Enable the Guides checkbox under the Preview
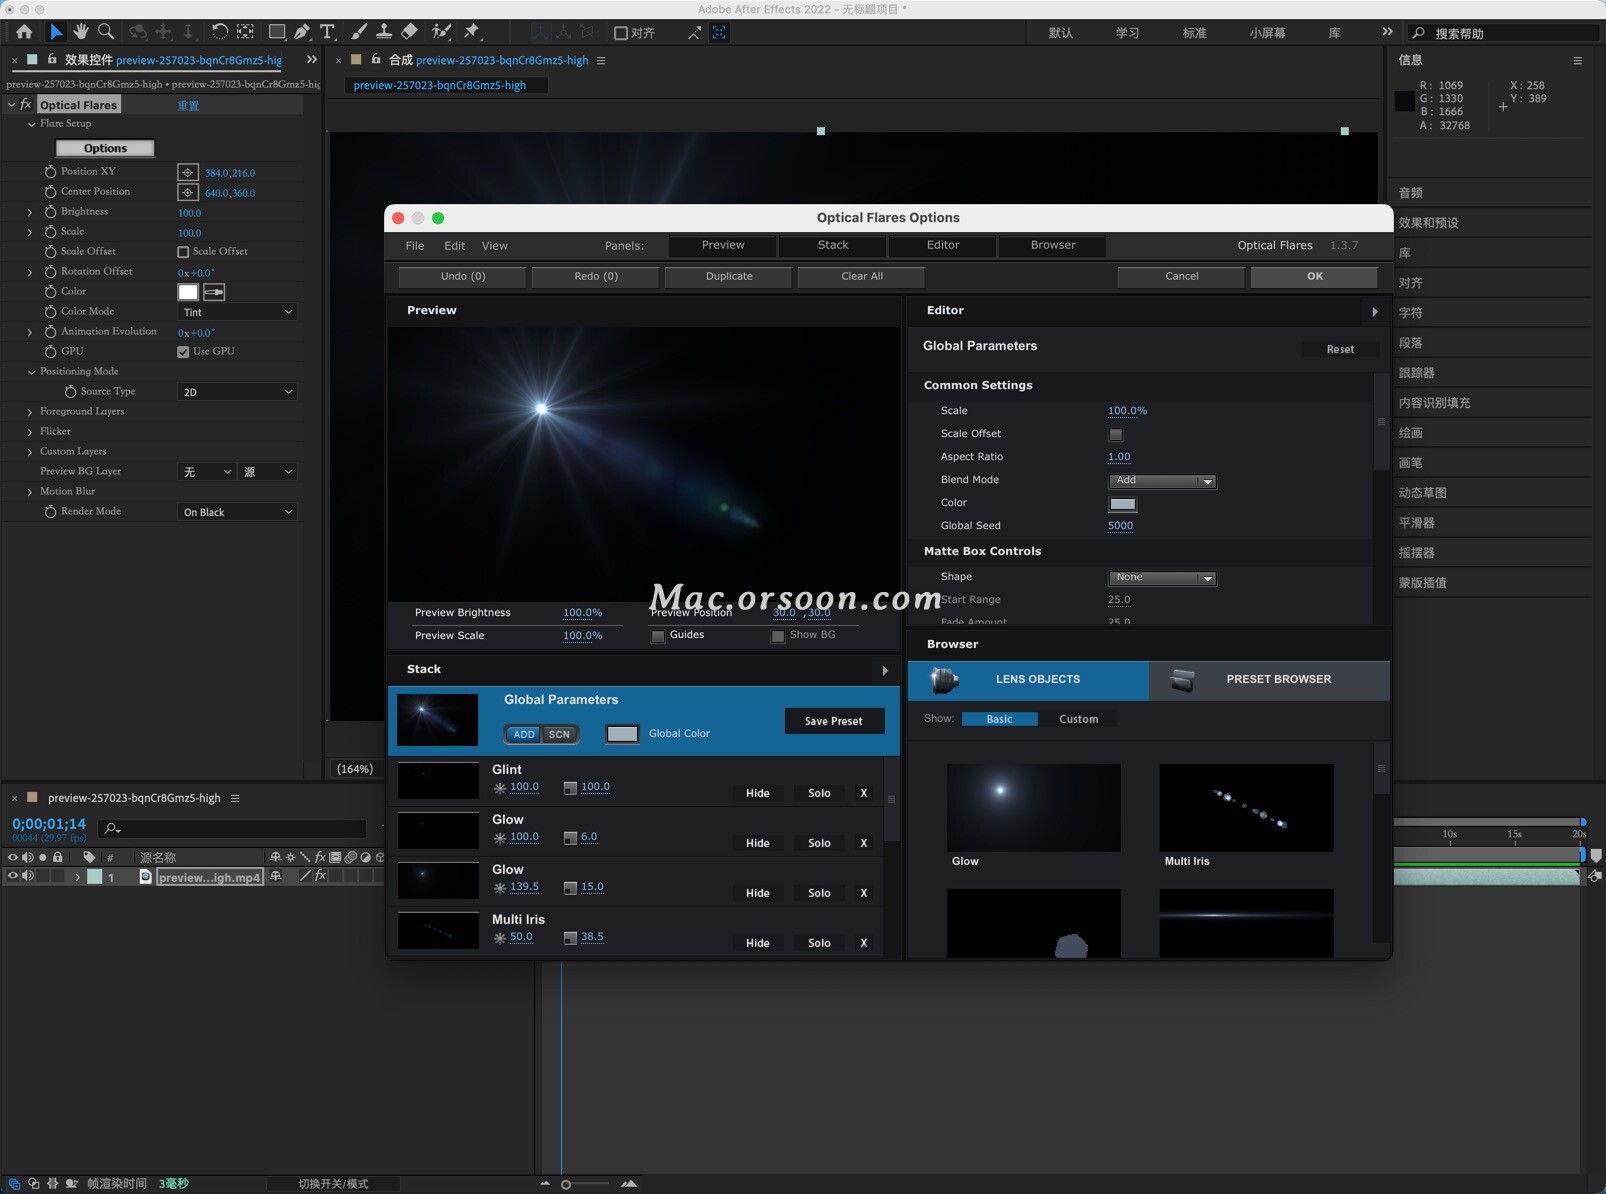 click(x=659, y=636)
